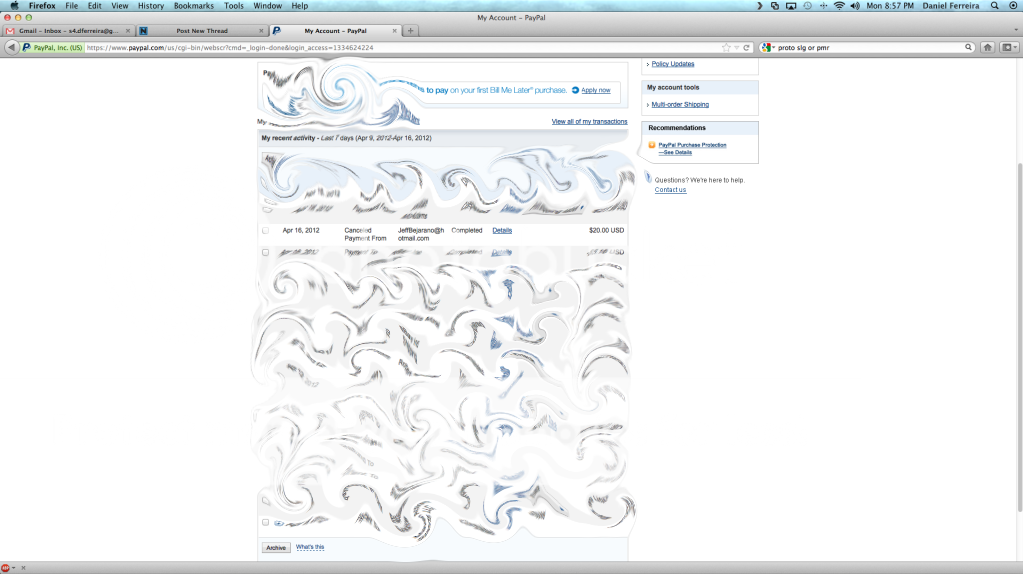Image resolution: width=1023 pixels, height=574 pixels.
Task: Click the Contact us link
Action: (x=670, y=190)
